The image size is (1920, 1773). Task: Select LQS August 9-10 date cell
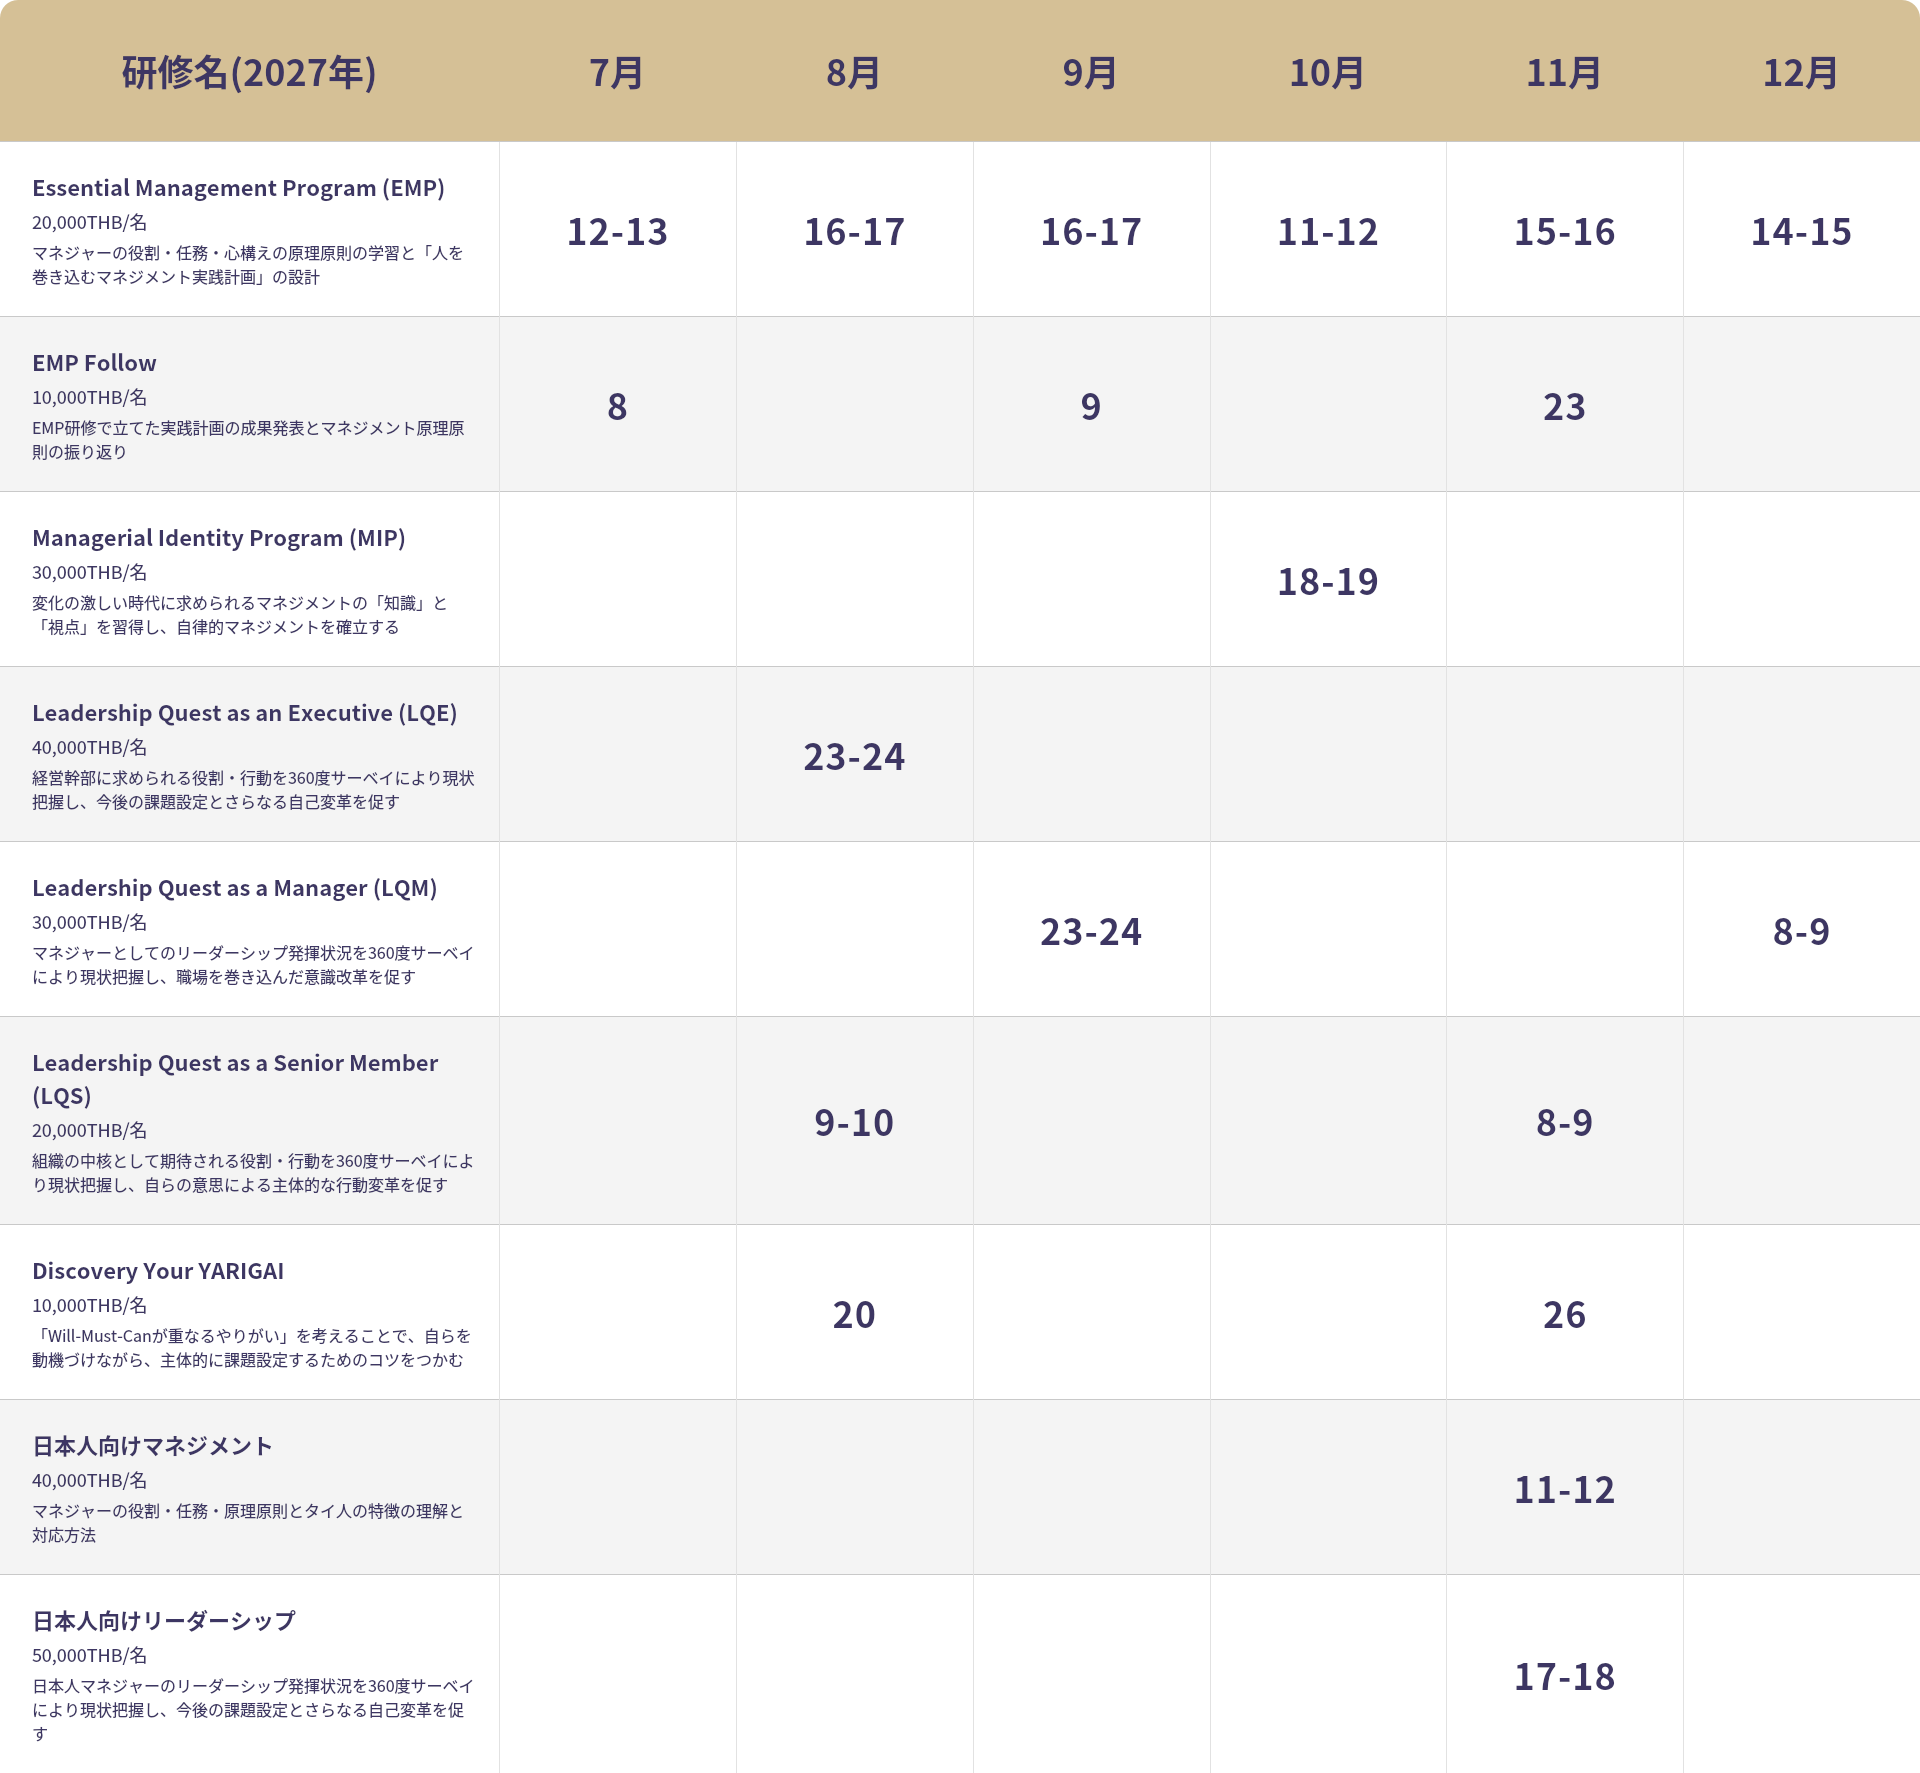point(854,1123)
